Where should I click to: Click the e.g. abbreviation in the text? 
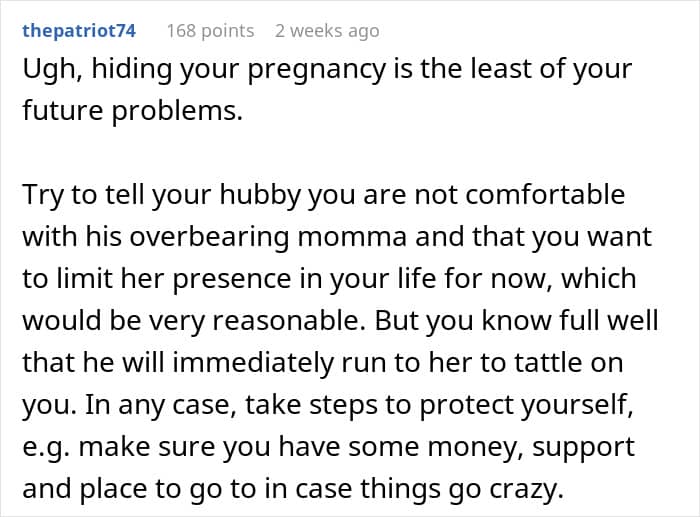click(x=46, y=448)
